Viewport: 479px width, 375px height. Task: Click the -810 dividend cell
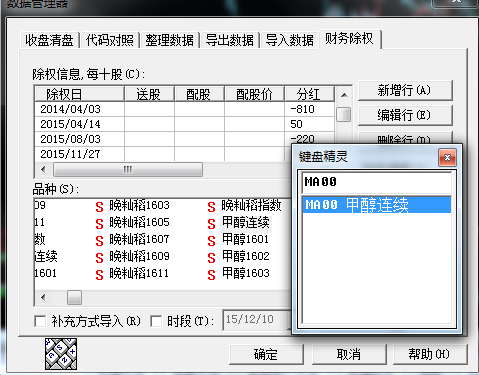coord(309,109)
